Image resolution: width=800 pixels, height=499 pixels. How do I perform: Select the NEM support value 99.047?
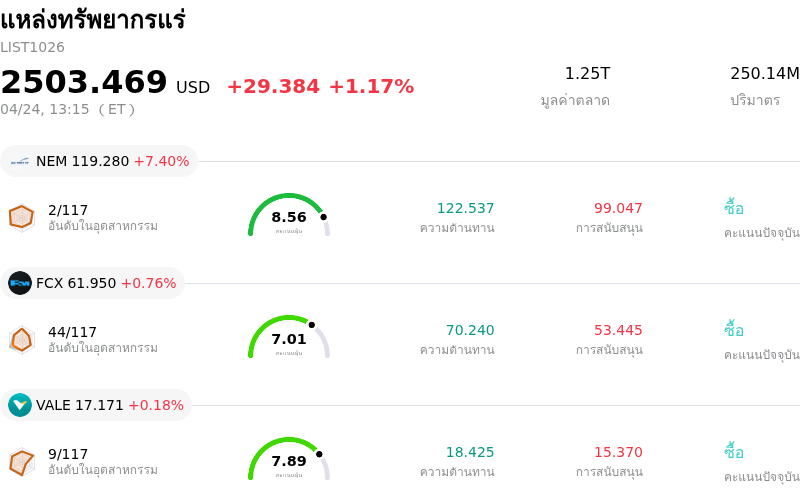tap(618, 208)
